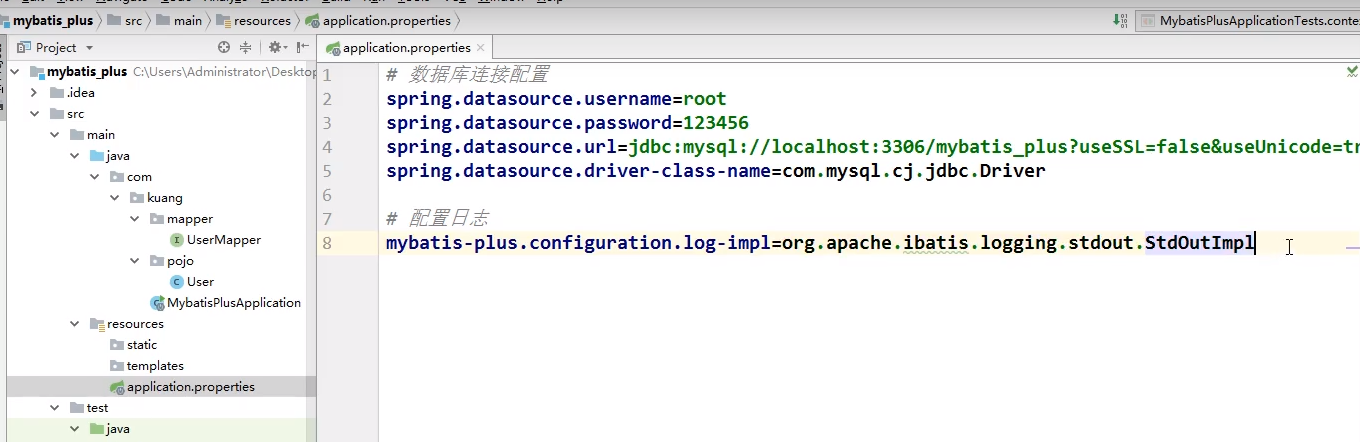This screenshot has width=1360, height=442.
Task: Open Project panel gear settings
Action: (276, 47)
